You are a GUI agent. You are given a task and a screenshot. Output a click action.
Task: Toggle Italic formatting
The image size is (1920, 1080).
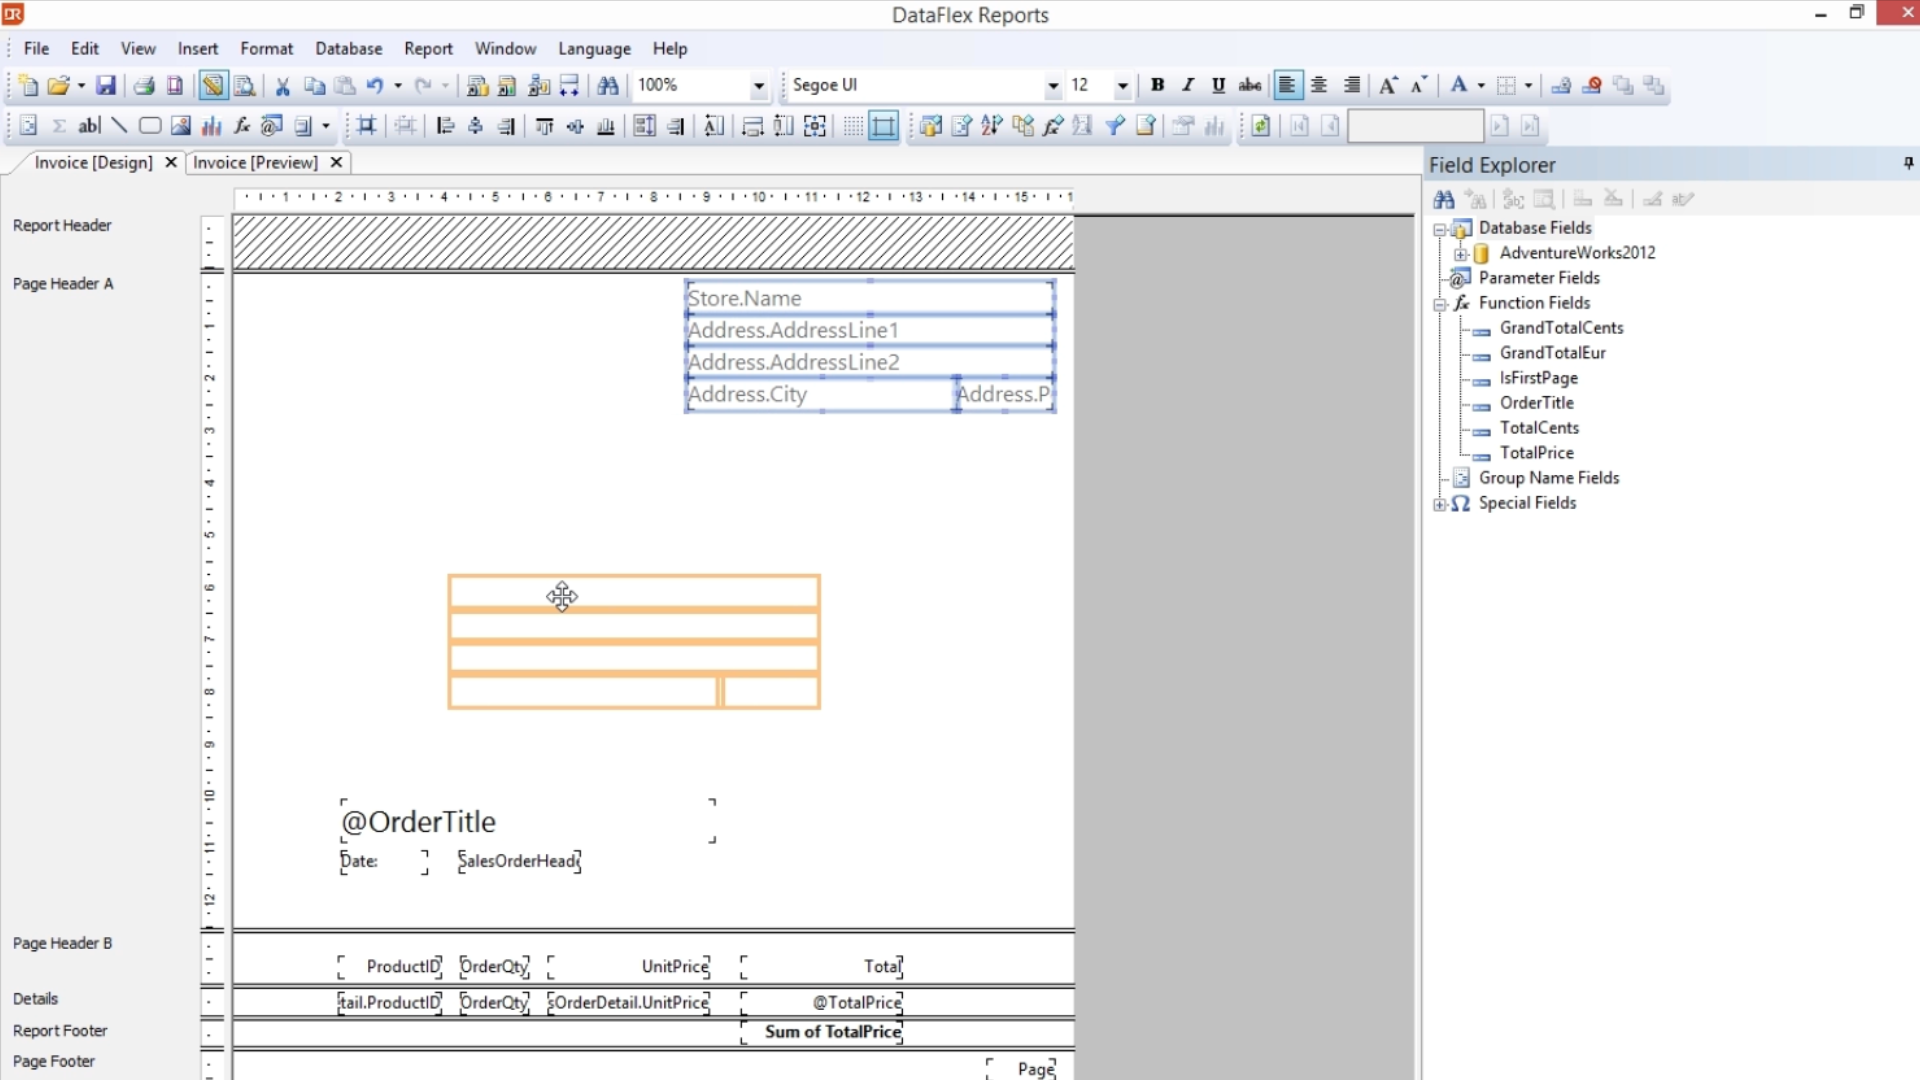[1188, 86]
